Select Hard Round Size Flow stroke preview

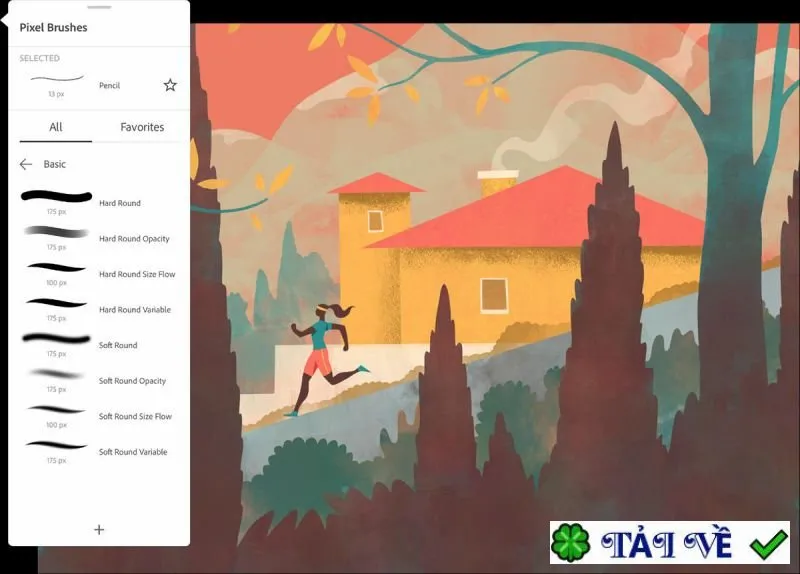point(56,267)
